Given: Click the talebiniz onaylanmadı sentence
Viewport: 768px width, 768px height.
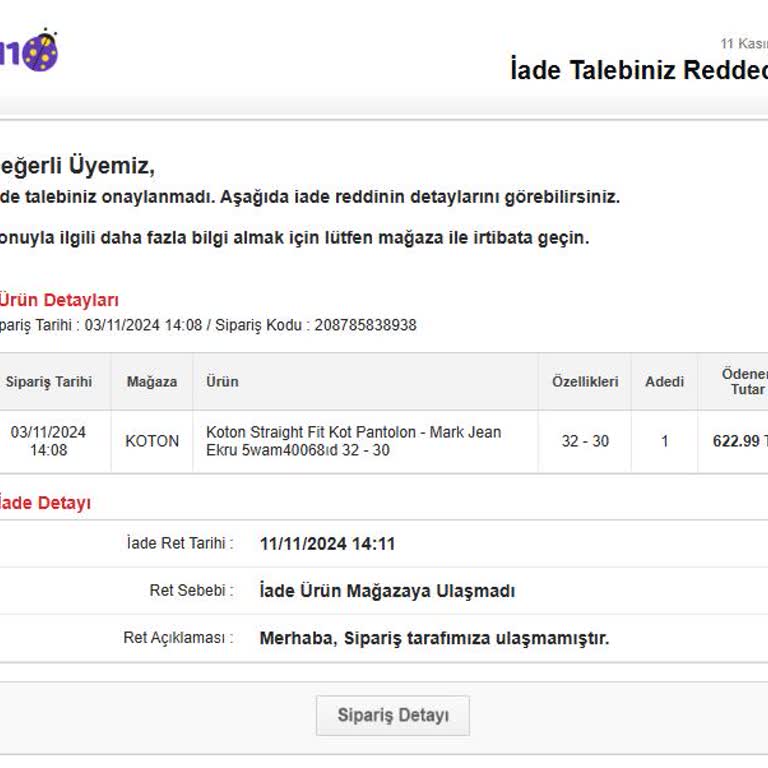Looking at the screenshot, I should 310,197.
